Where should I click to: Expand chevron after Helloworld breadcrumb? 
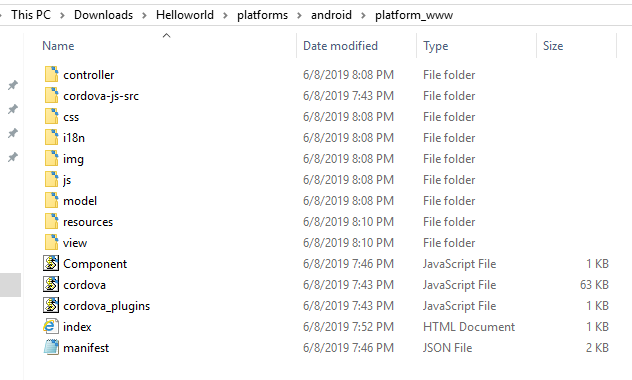click(225, 16)
